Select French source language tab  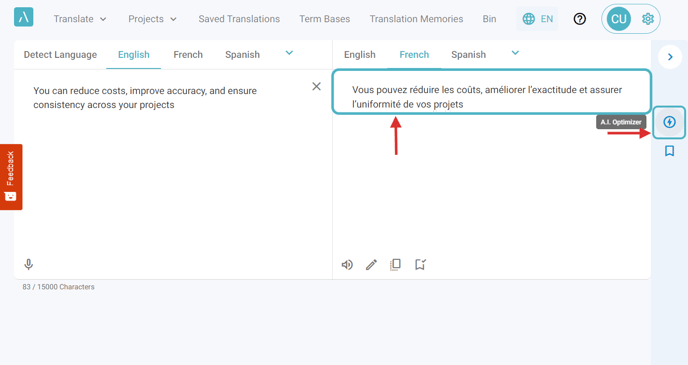click(188, 54)
